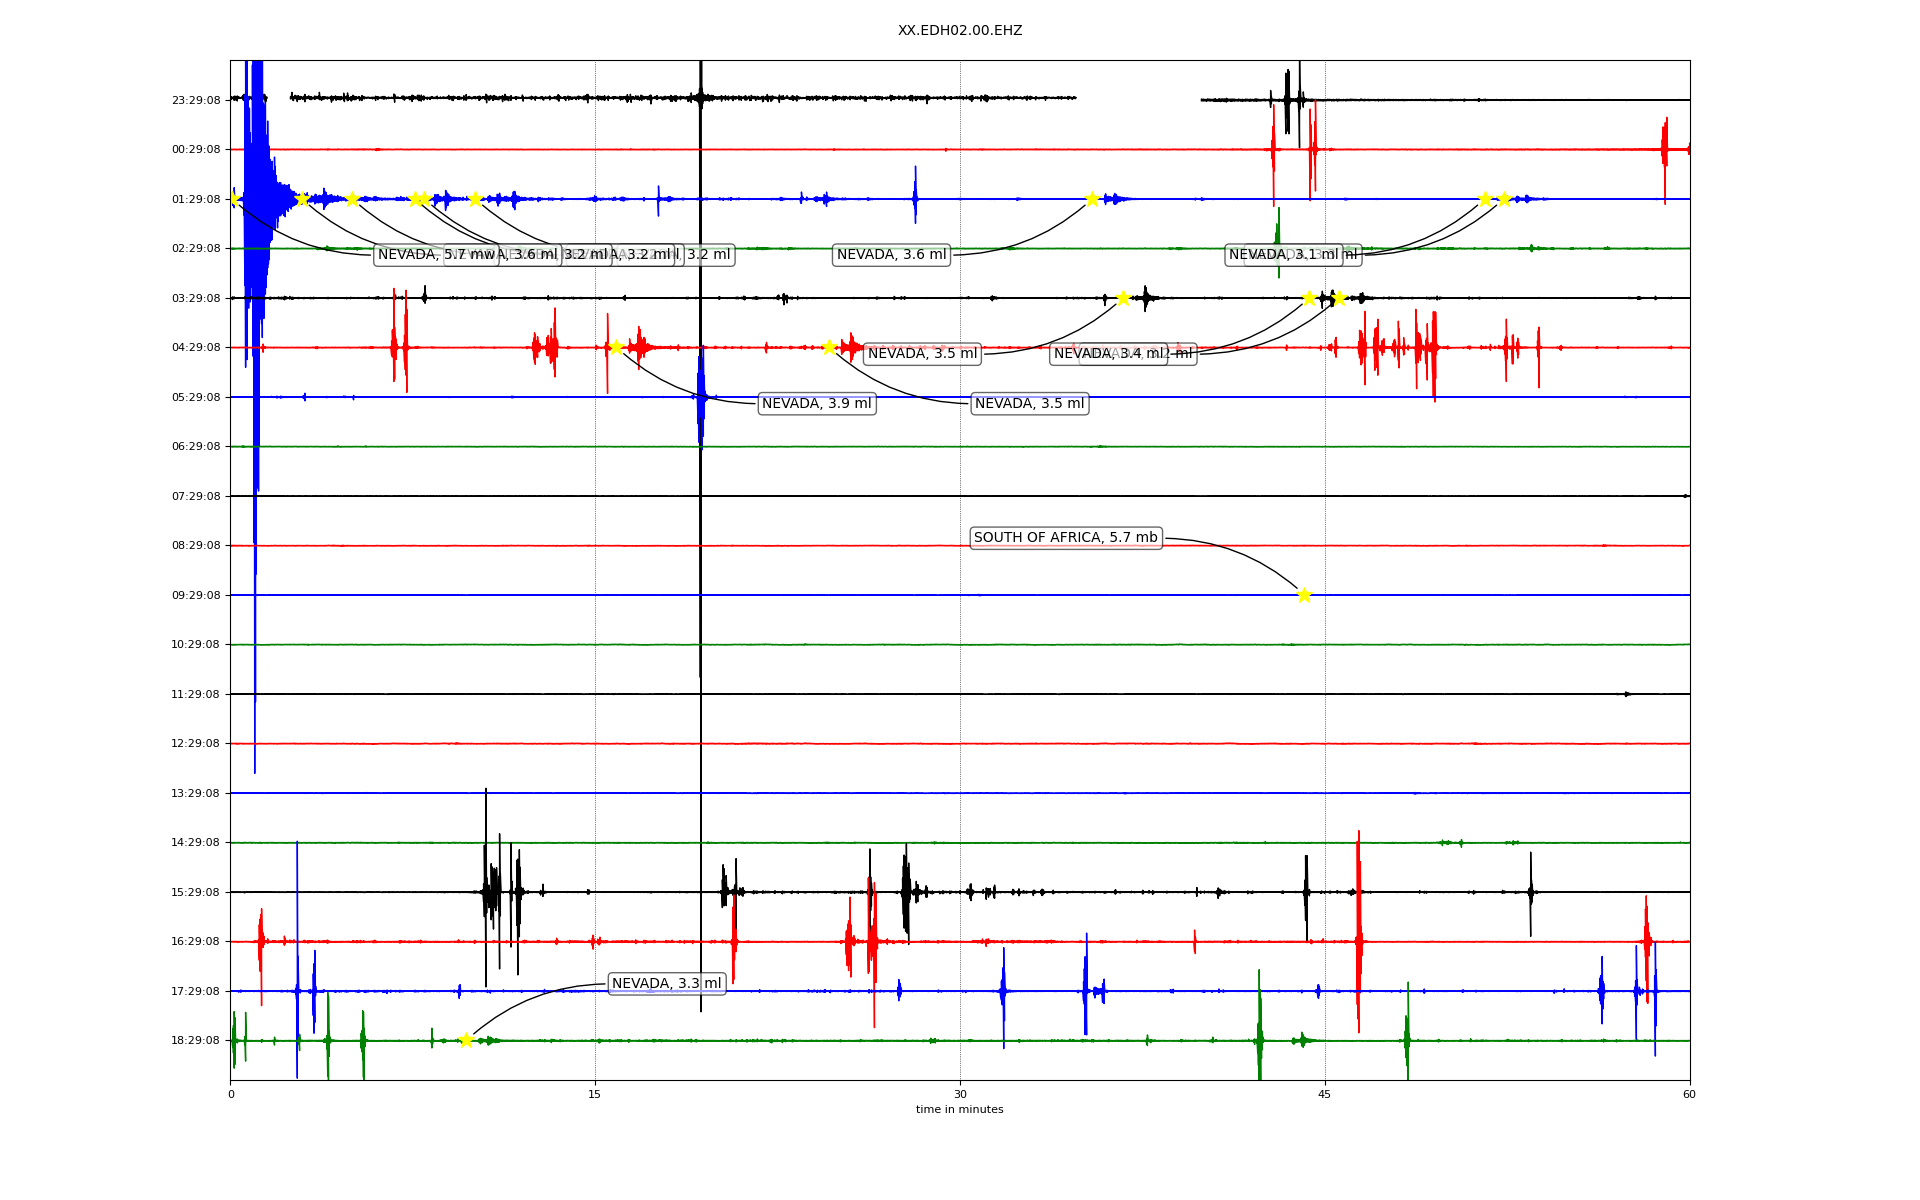This screenshot has width=1920, height=1200.
Task: Click the 'time in minutes' axis label
Action: point(959,1110)
